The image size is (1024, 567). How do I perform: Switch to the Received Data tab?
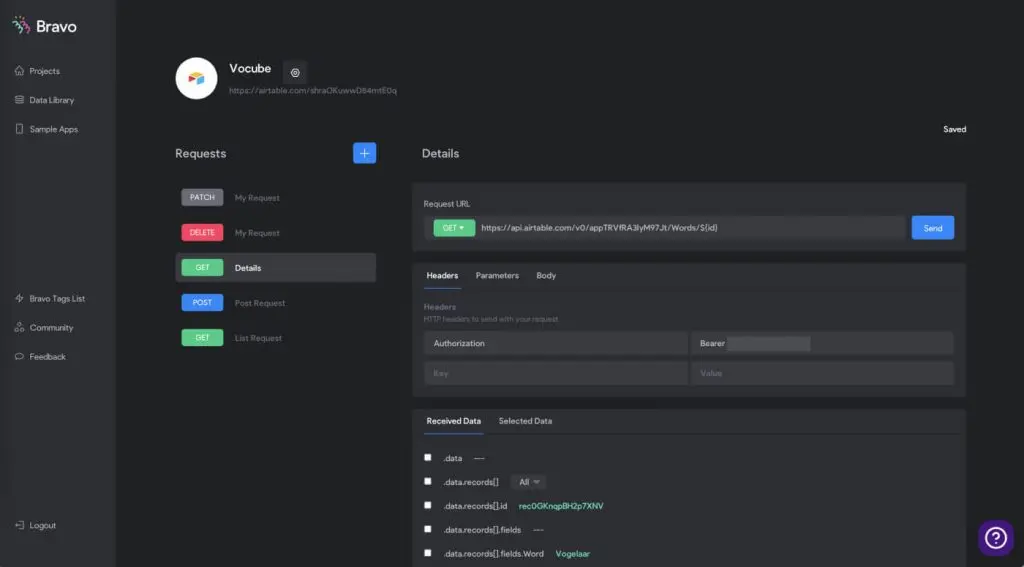tap(454, 421)
